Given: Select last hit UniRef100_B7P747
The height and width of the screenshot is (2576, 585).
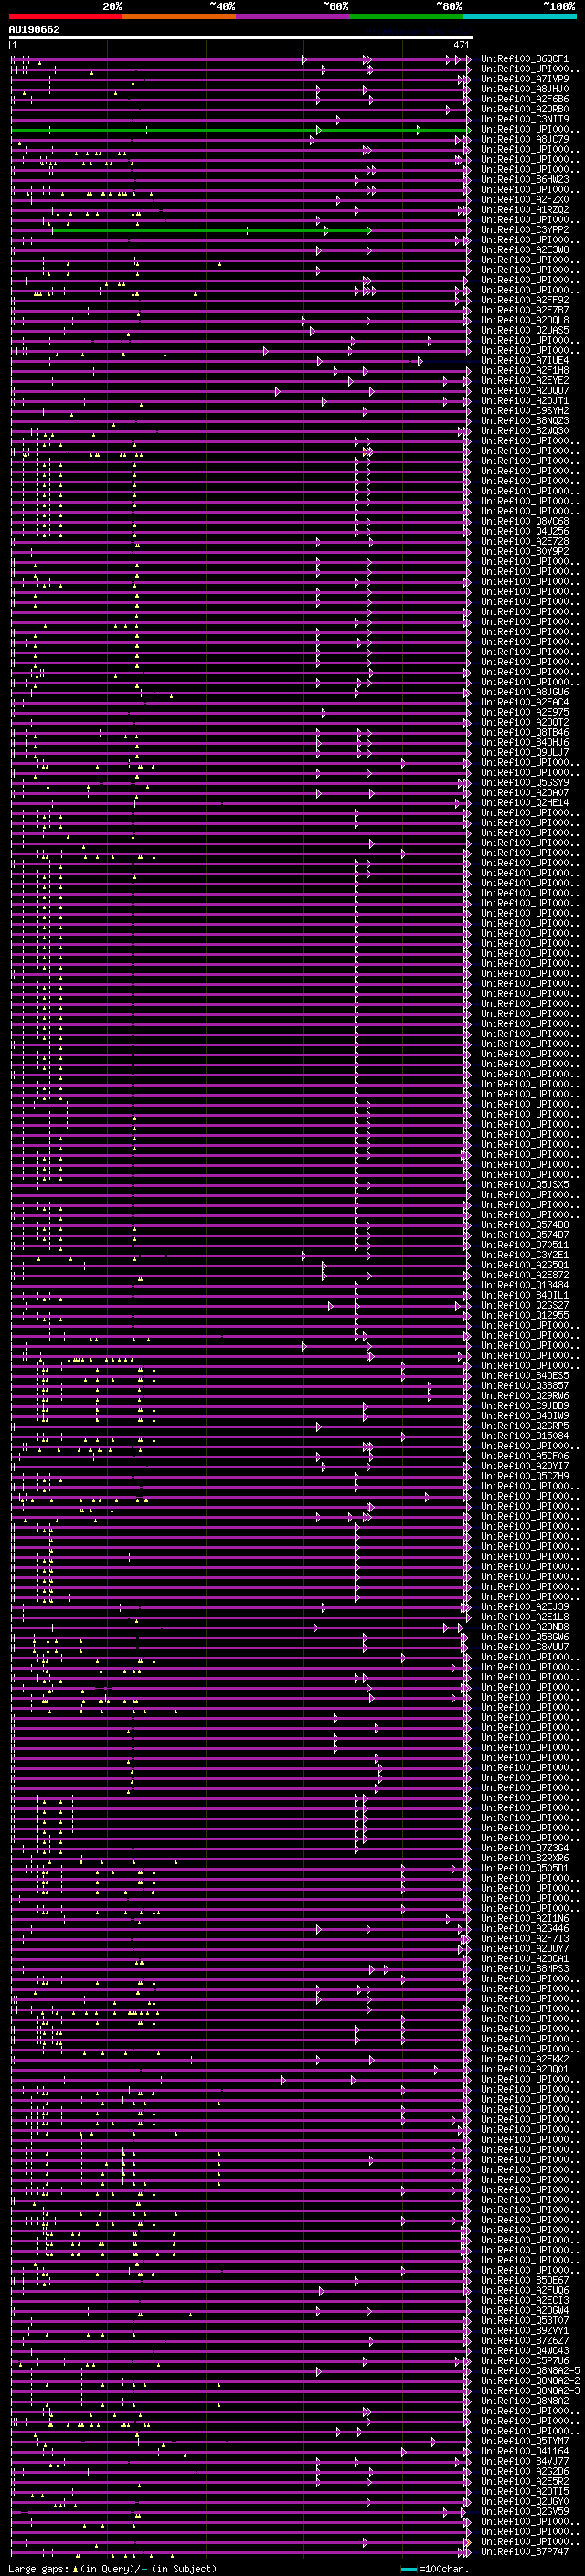Looking at the screenshot, I should tap(525, 2550).
